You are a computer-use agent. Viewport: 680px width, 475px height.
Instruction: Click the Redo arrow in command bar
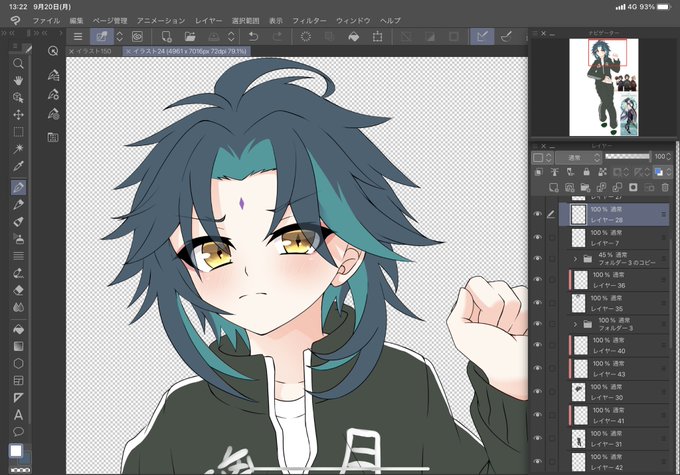tap(278, 37)
